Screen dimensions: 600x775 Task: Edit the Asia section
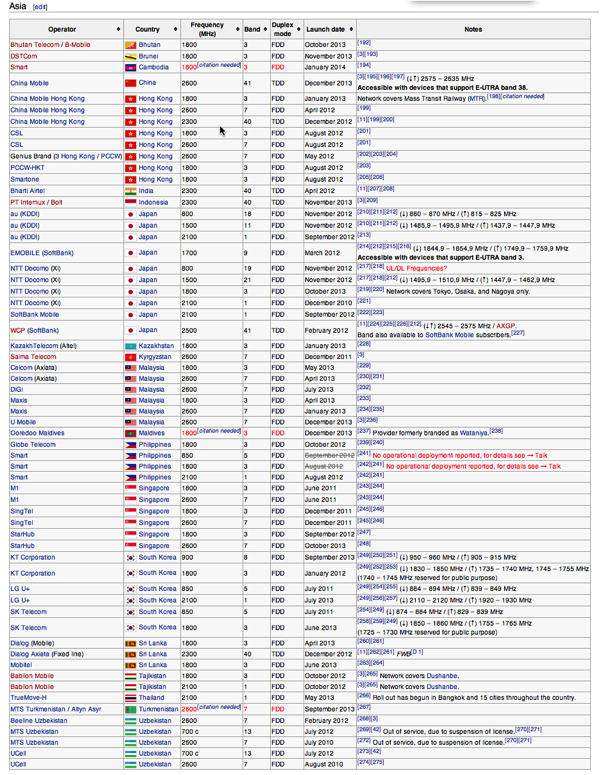click(x=40, y=7)
